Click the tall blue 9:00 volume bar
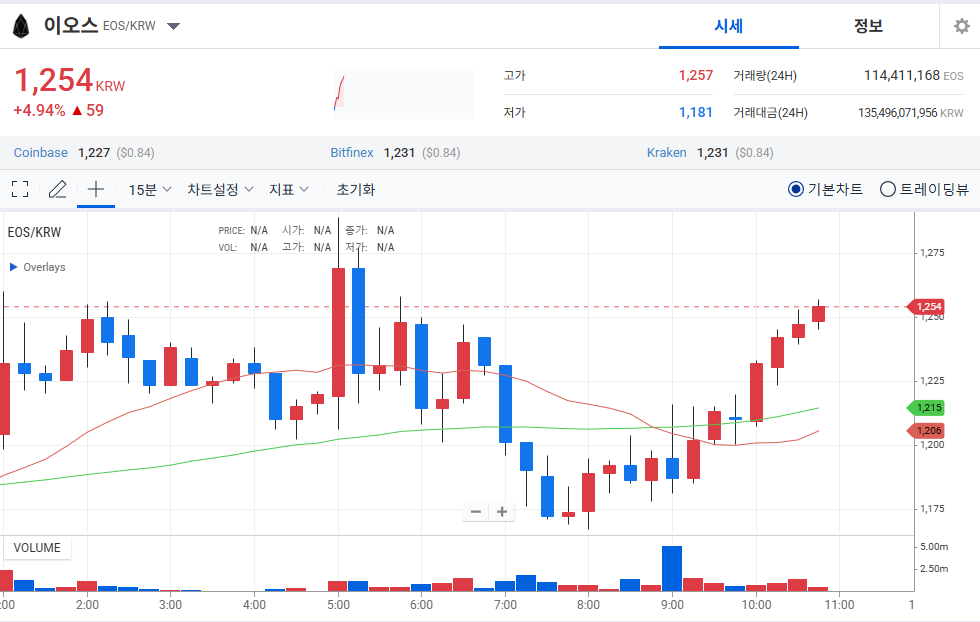 (x=672, y=568)
